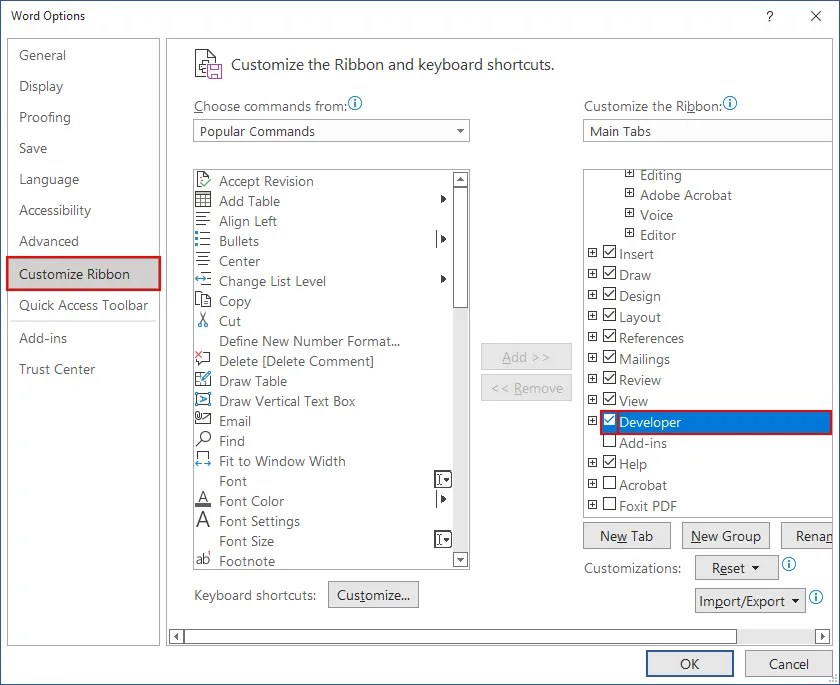Open the Reset dropdown button
This screenshot has width=840, height=685.
click(x=736, y=567)
